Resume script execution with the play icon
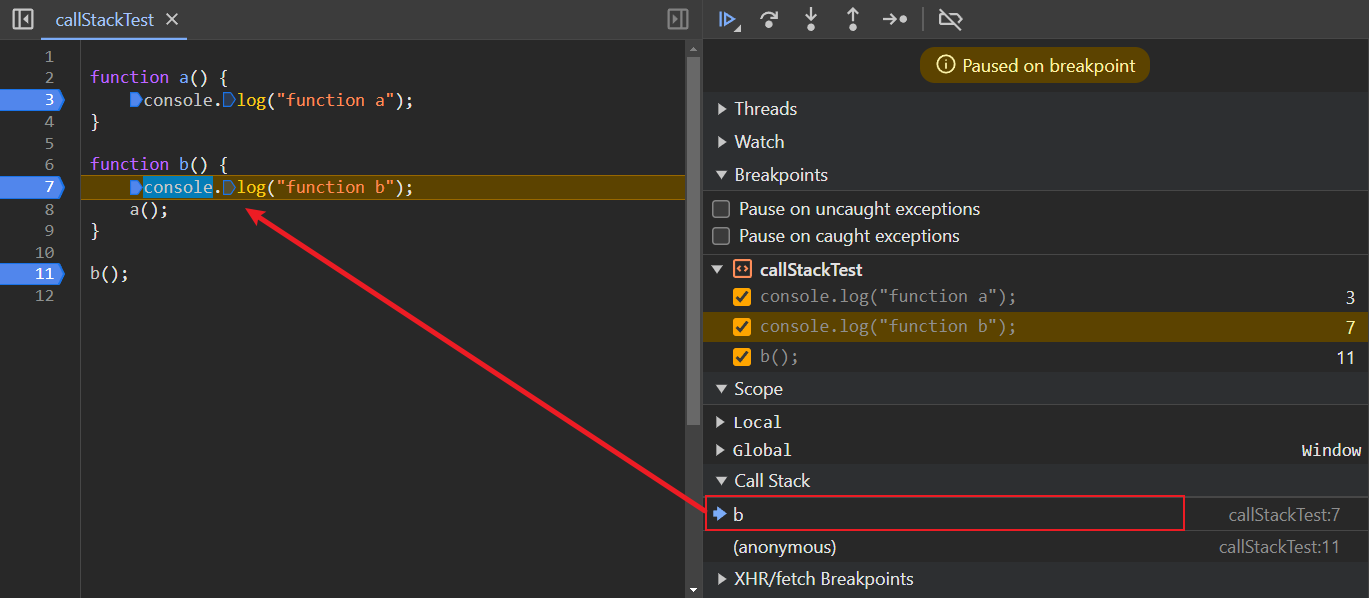The height and width of the screenshot is (598, 1369). (x=727, y=19)
